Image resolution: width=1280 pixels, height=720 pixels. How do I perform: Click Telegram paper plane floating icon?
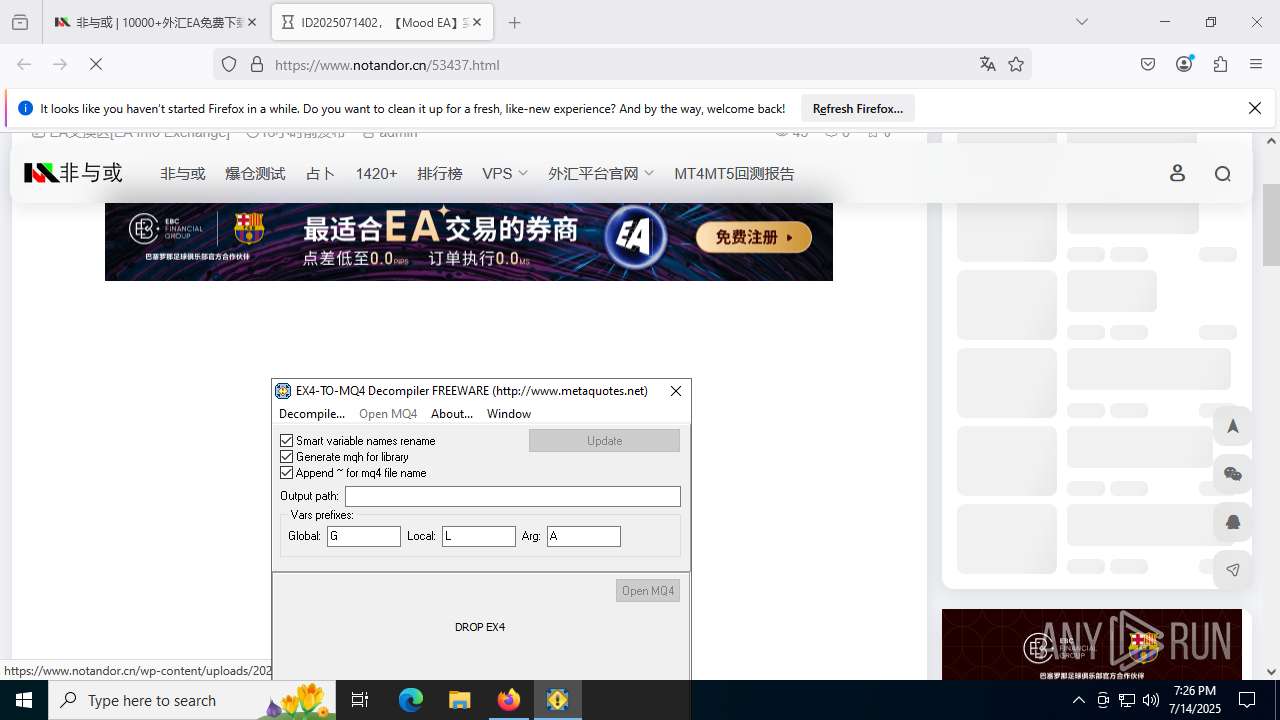(1232, 570)
